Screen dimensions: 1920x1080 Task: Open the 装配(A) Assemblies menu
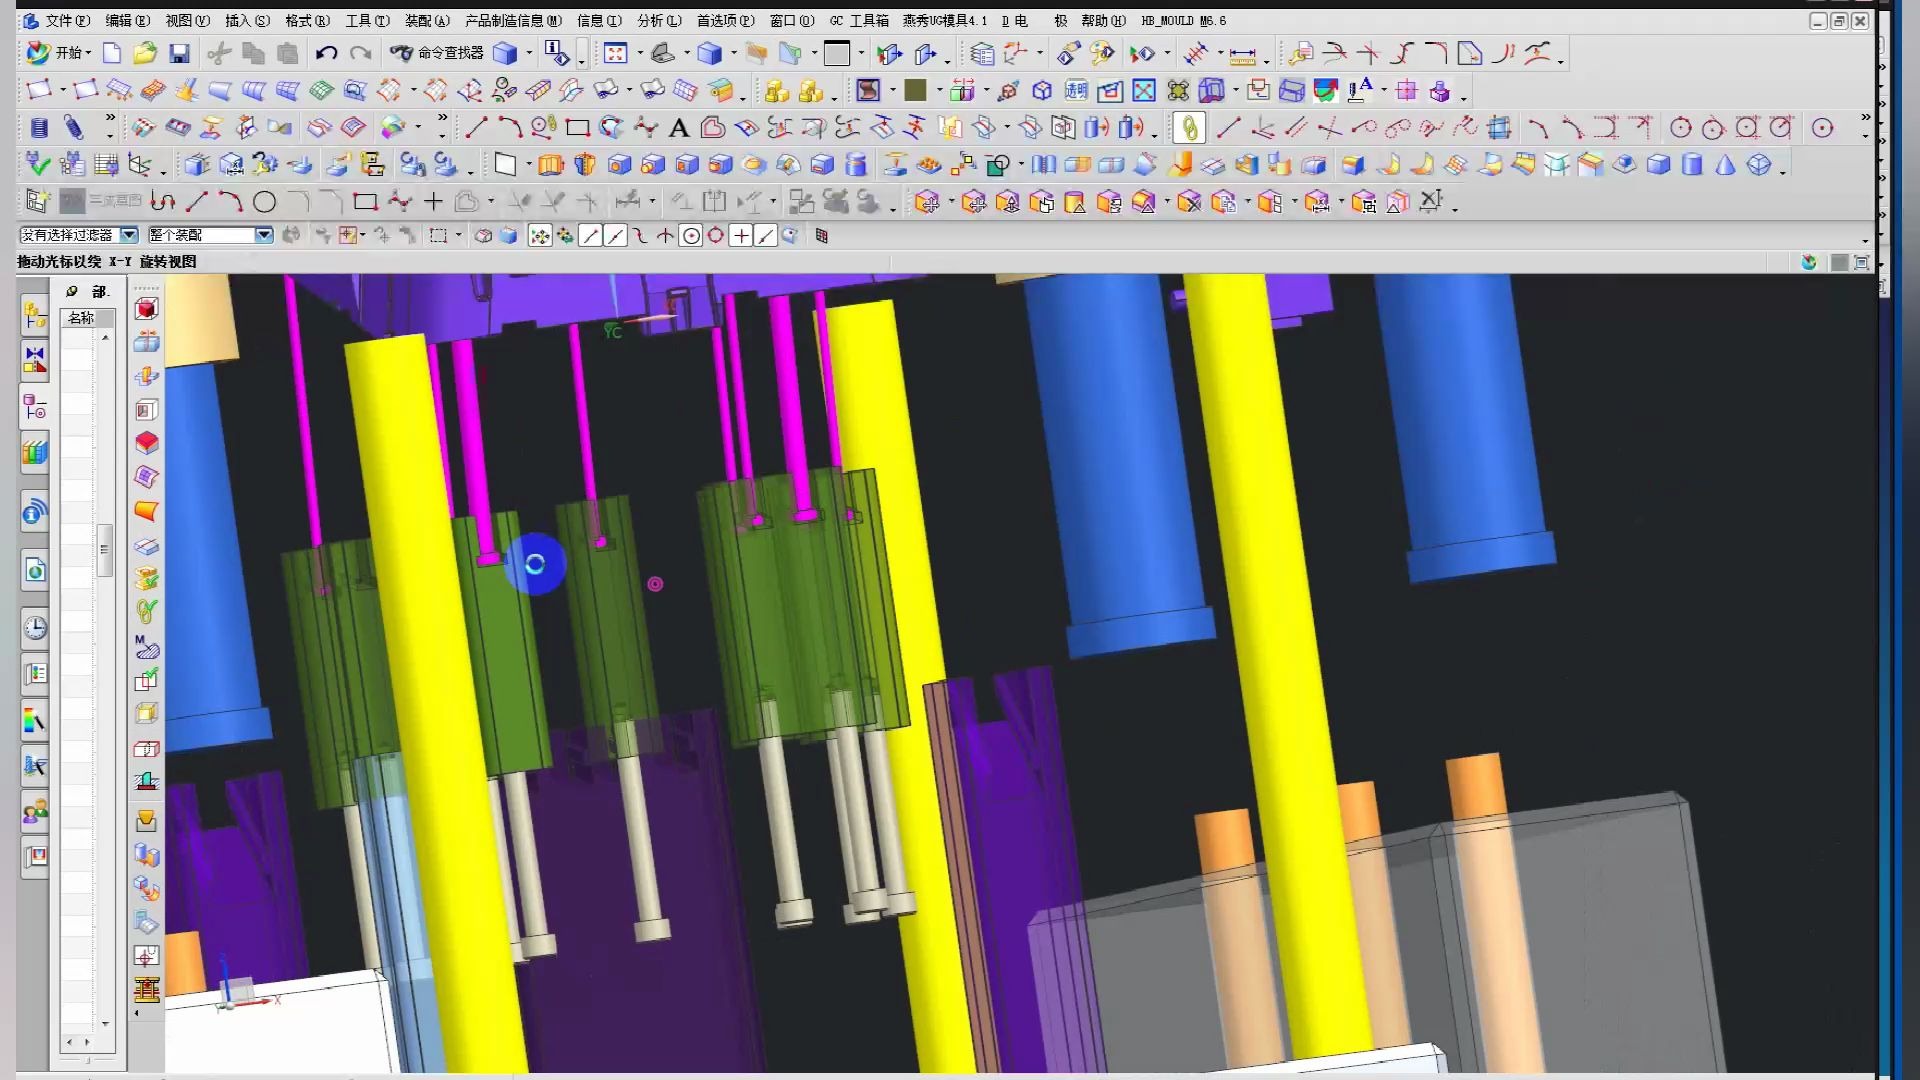[x=427, y=20]
